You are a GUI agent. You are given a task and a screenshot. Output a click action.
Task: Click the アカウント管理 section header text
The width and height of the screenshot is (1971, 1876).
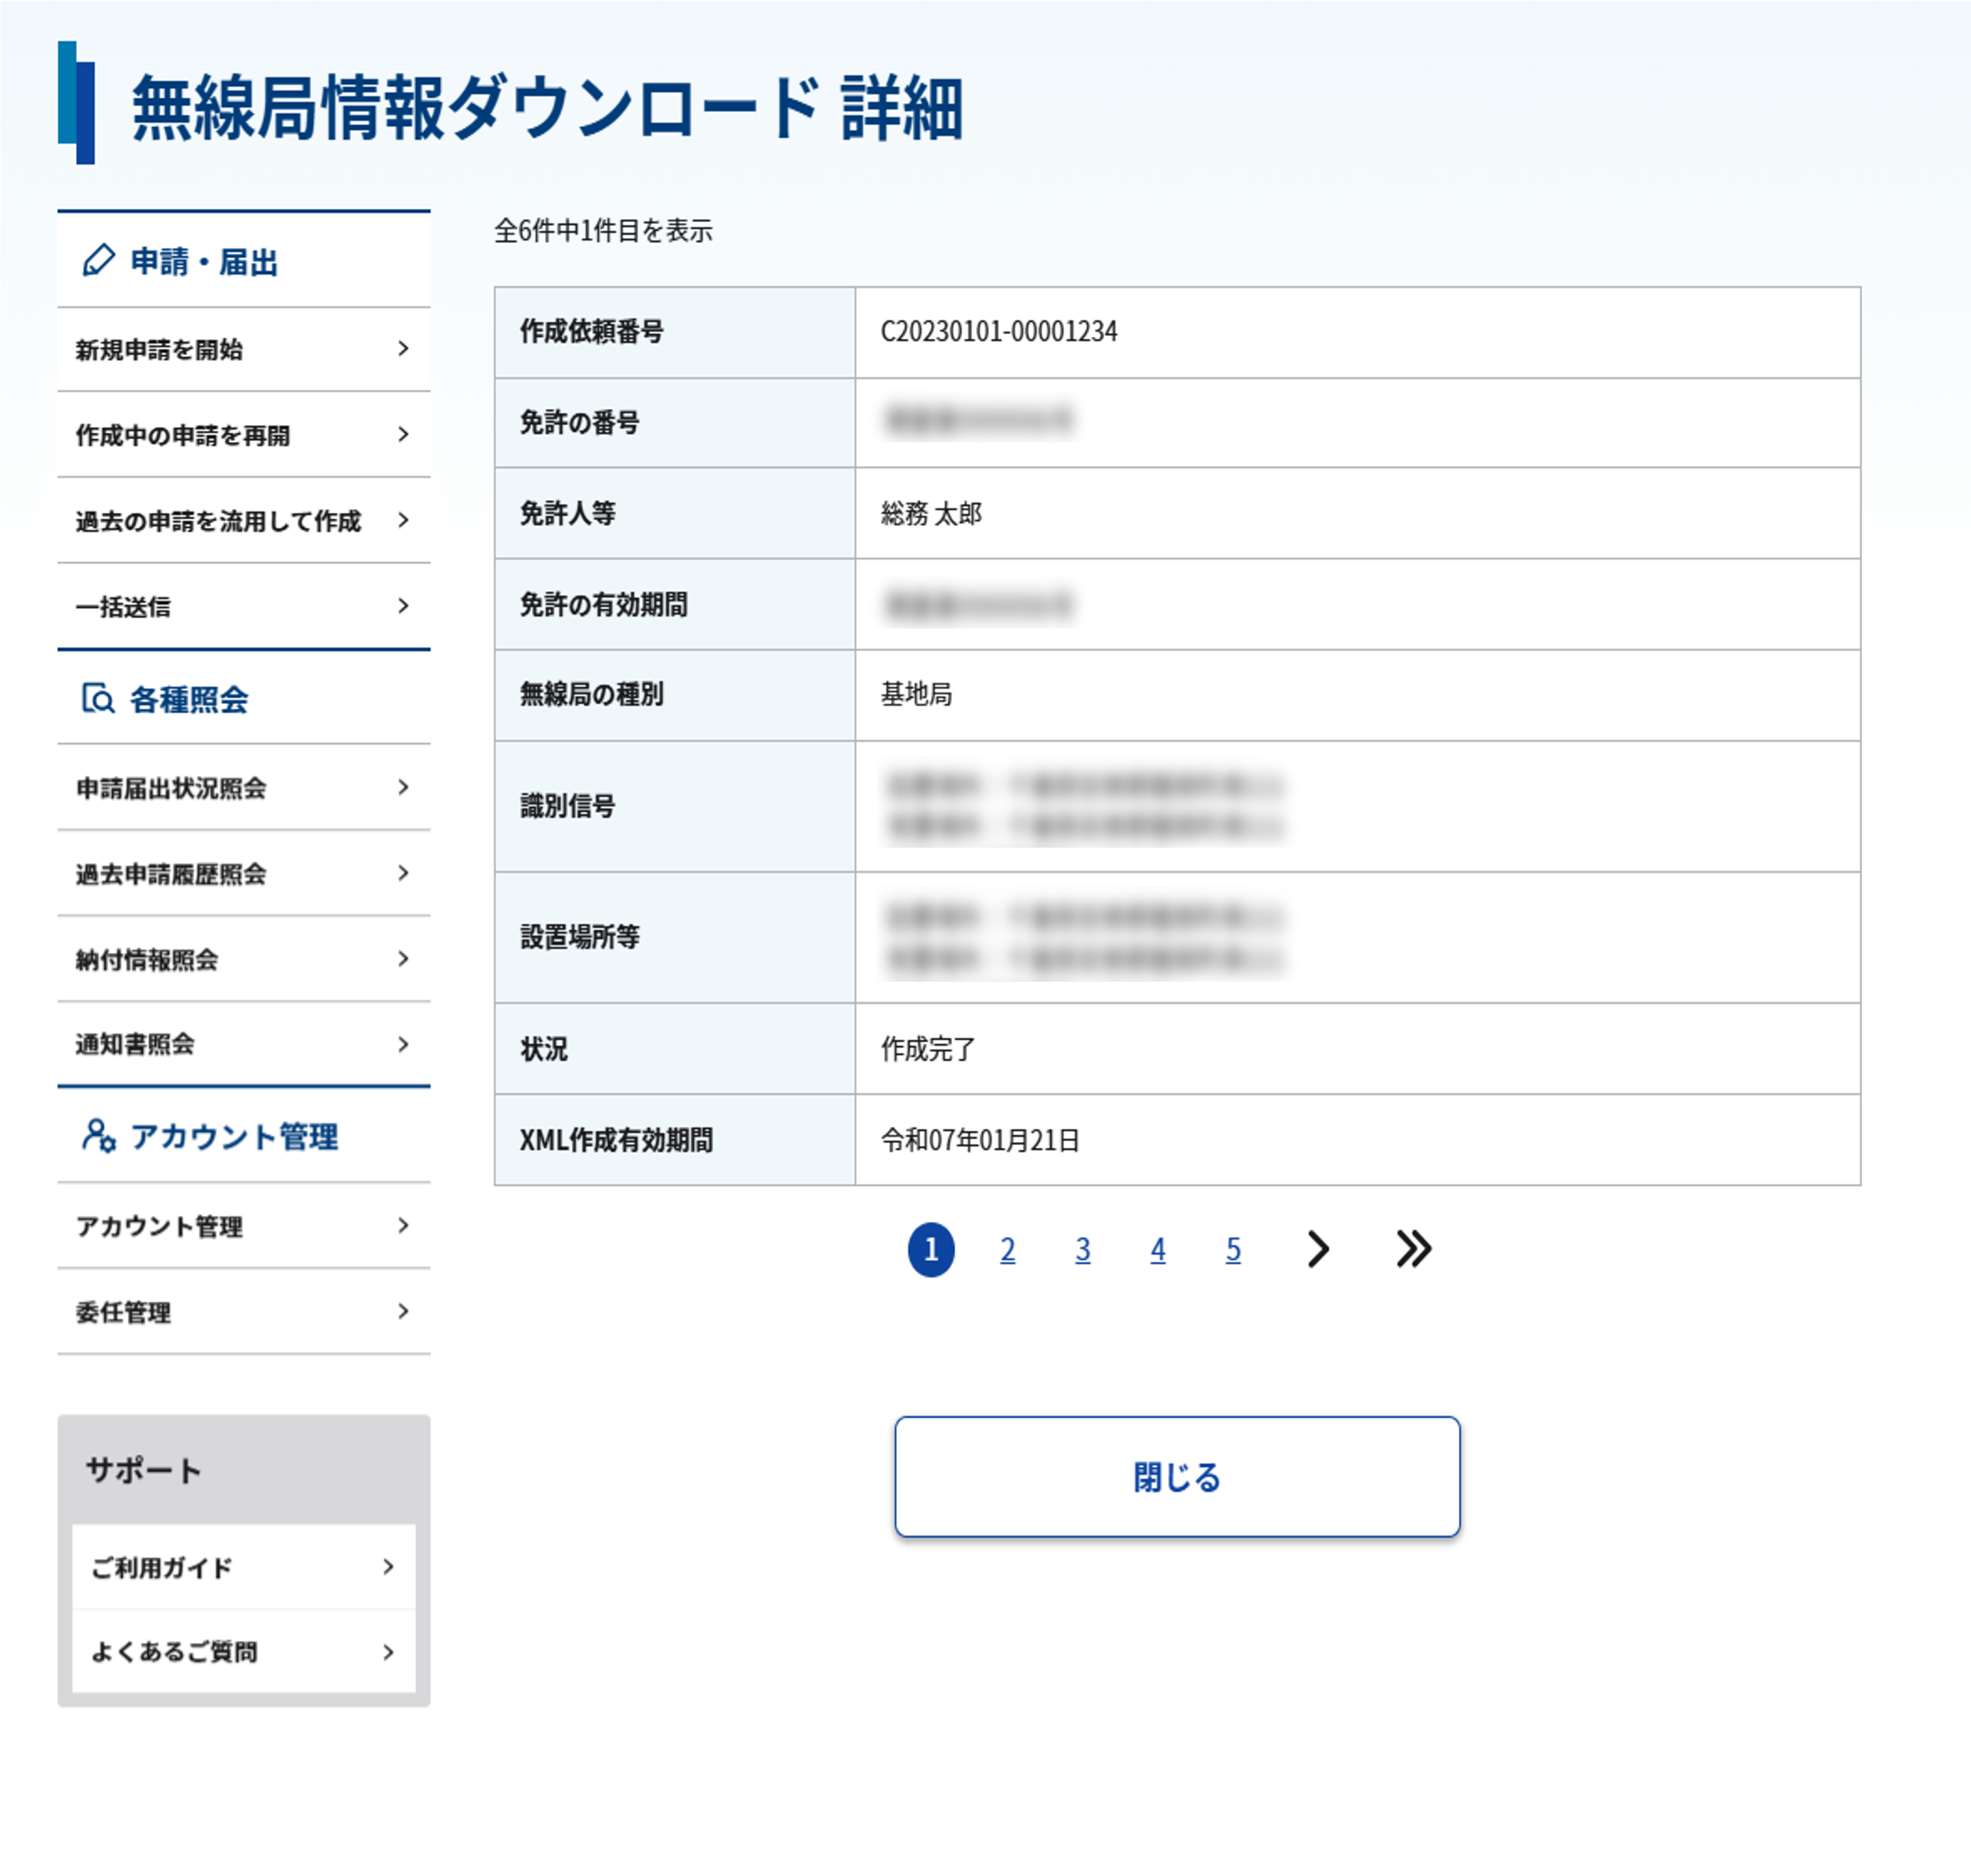tap(234, 1137)
